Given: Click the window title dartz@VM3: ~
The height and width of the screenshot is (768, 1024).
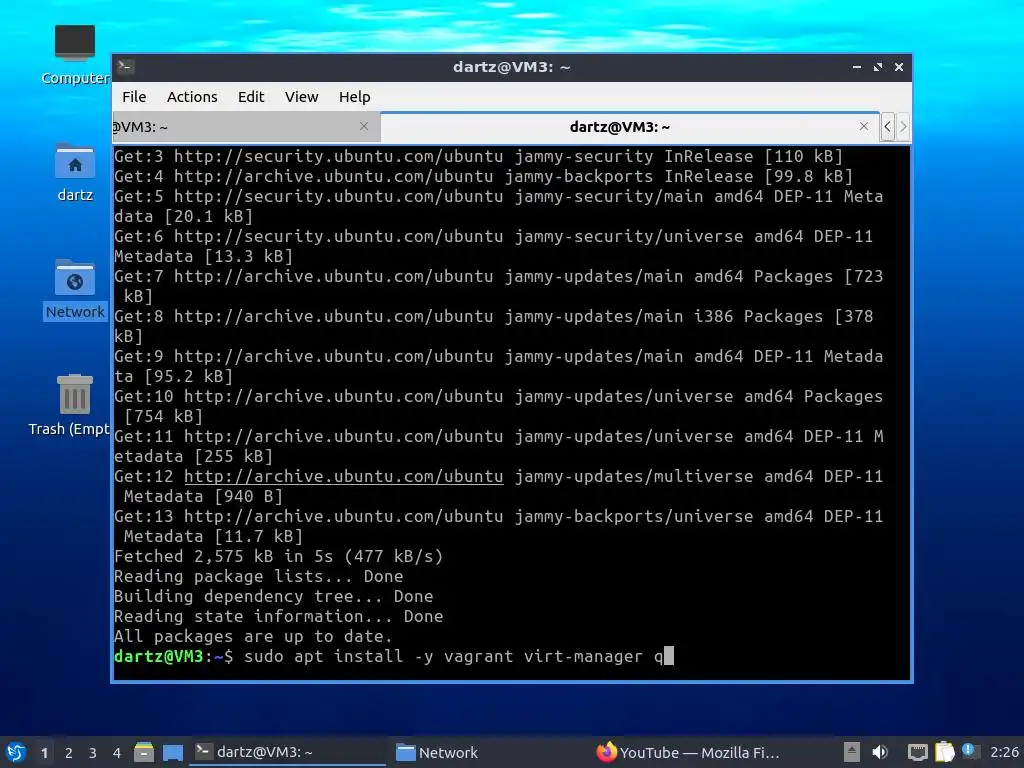Looking at the screenshot, I should 512,67.
